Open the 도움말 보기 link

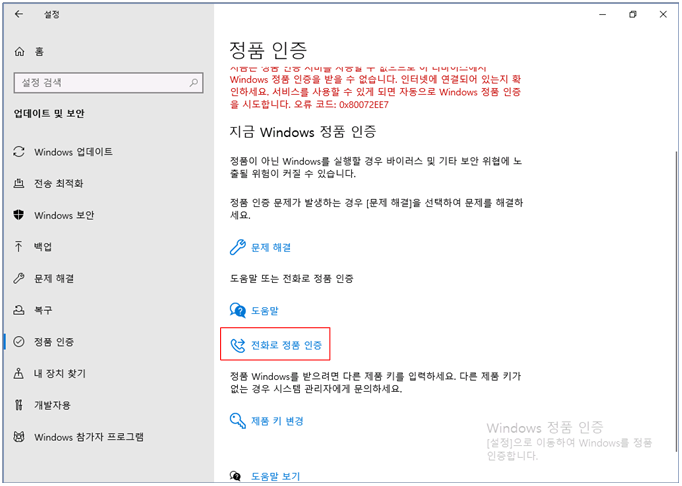click(x=276, y=476)
